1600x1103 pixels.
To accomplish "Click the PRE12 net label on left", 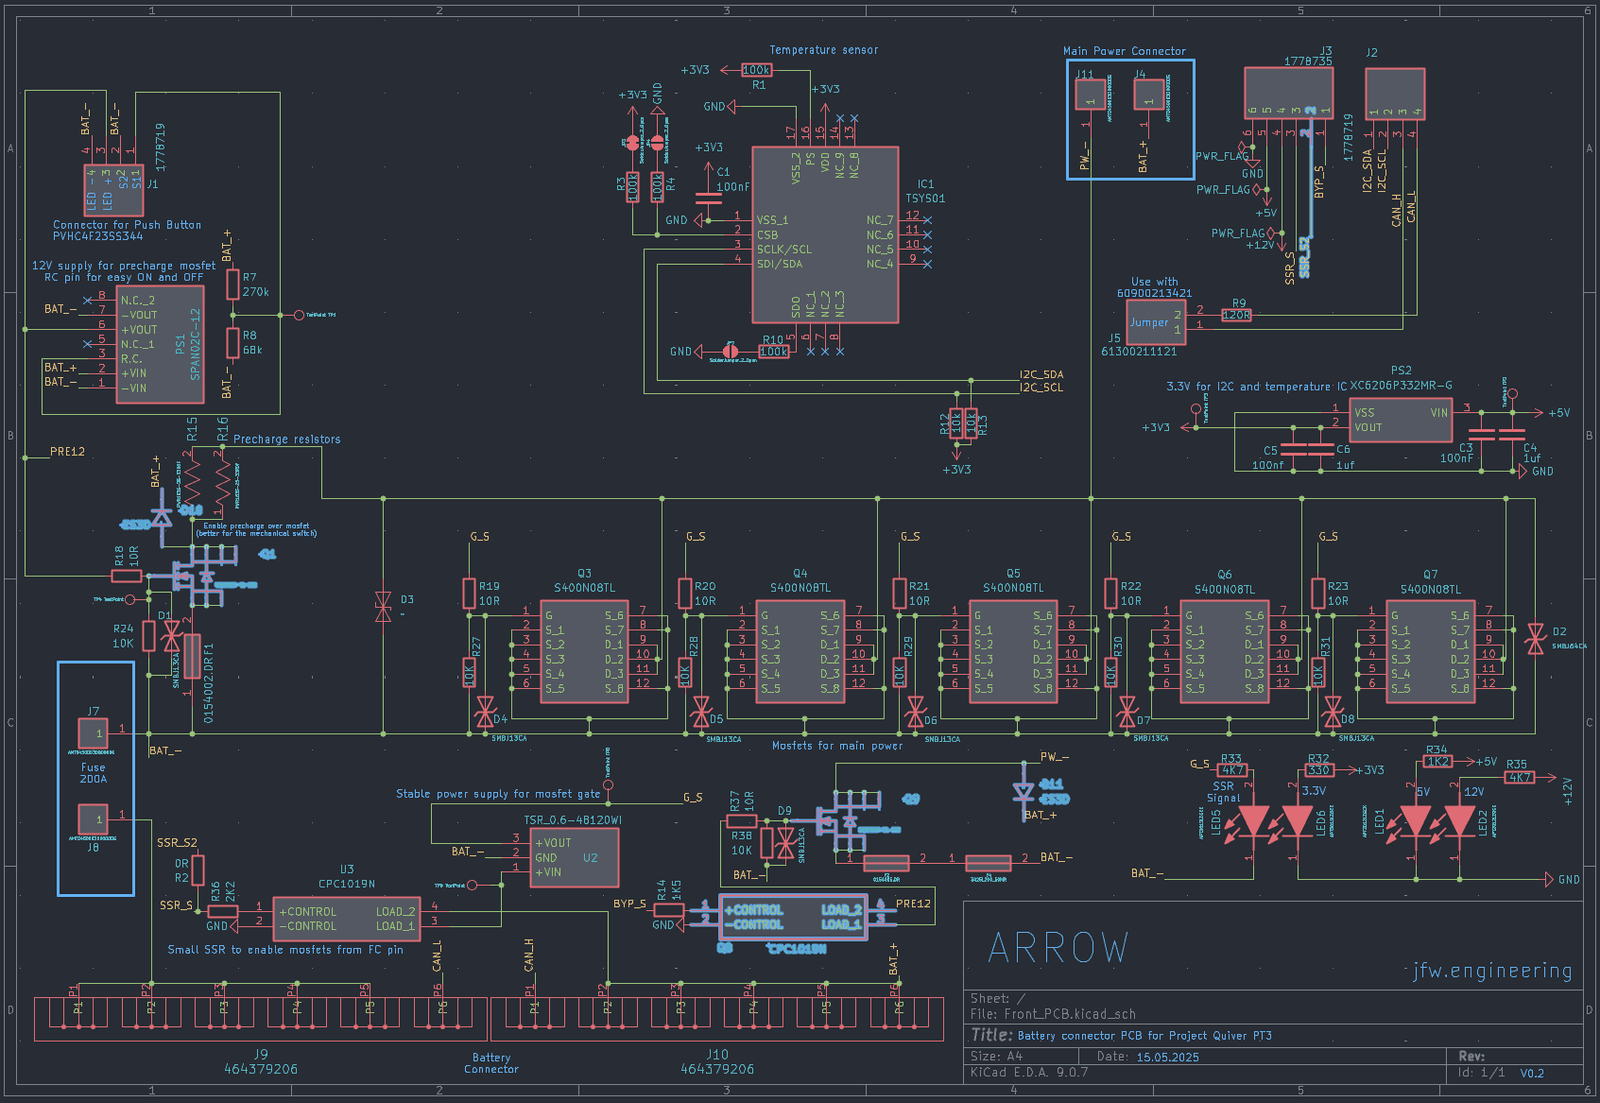I will click(x=68, y=452).
